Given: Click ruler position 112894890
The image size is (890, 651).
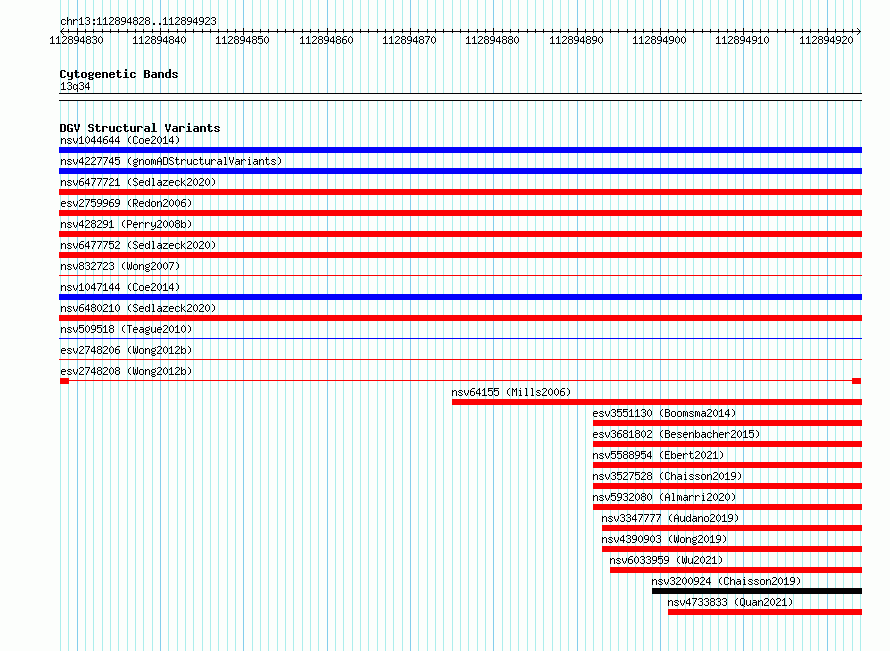Looking at the screenshot, I should click(576, 40).
